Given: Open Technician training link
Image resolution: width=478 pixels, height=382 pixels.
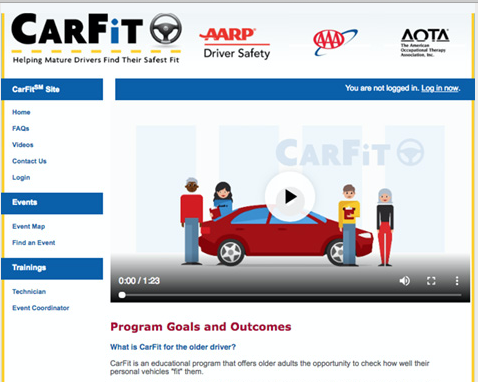Looking at the screenshot, I should click(x=29, y=292).
